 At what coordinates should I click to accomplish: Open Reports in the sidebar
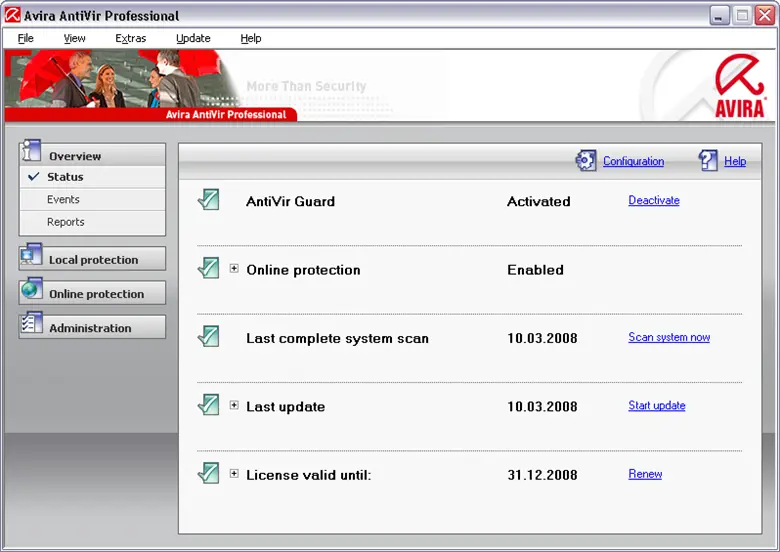(x=65, y=222)
